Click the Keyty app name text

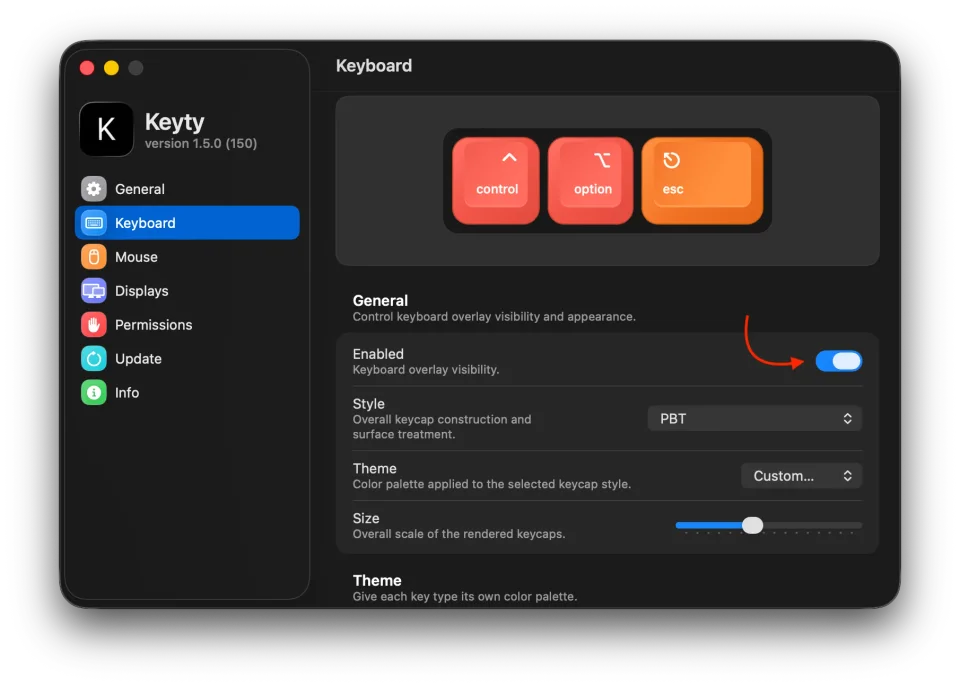(174, 122)
